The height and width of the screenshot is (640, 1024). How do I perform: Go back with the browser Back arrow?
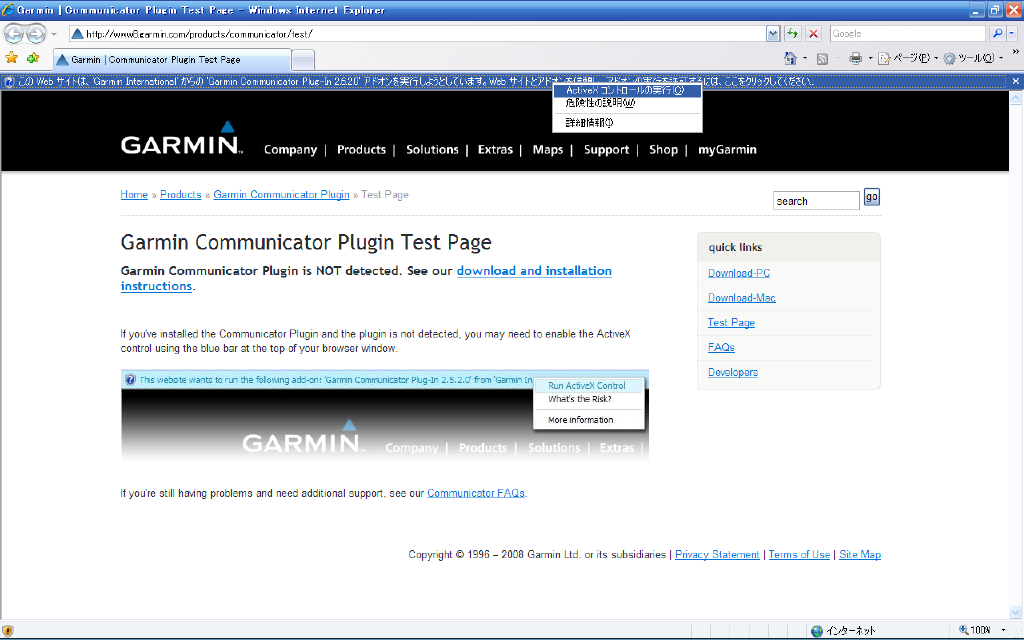(14, 33)
